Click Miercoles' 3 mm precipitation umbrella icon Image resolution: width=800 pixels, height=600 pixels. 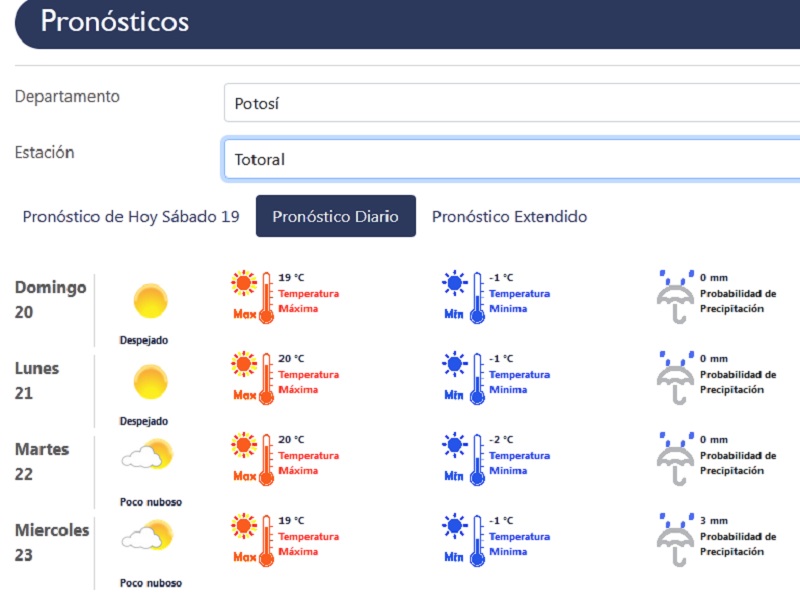tap(676, 539)
